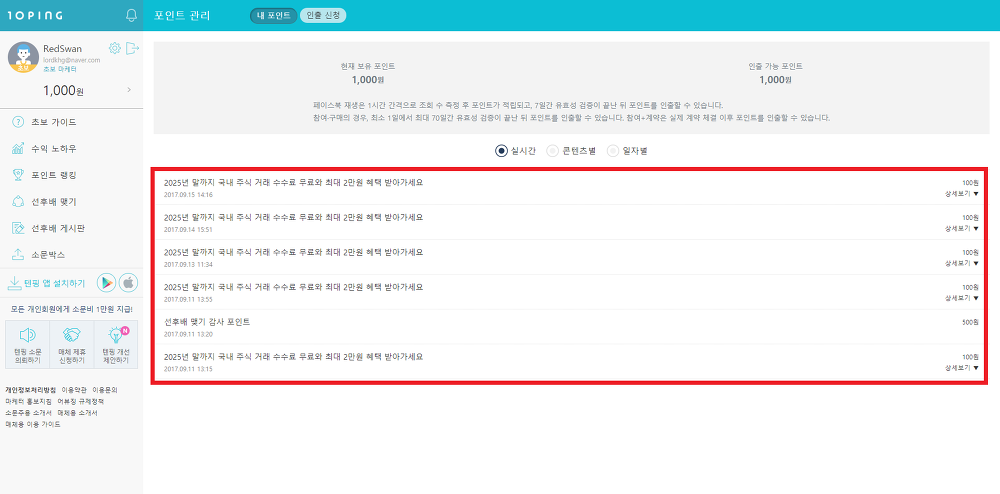Viewport: 1000px width, 494px height.
Task: Click 마케터 홍보지침 footer link
Action: [28, 402]
